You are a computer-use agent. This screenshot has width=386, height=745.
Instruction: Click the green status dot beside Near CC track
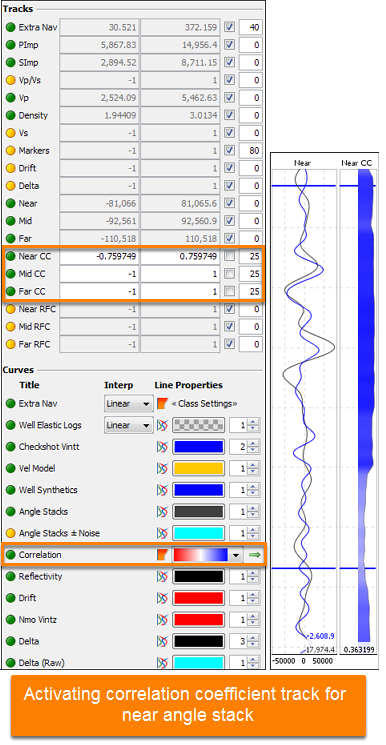10,257
